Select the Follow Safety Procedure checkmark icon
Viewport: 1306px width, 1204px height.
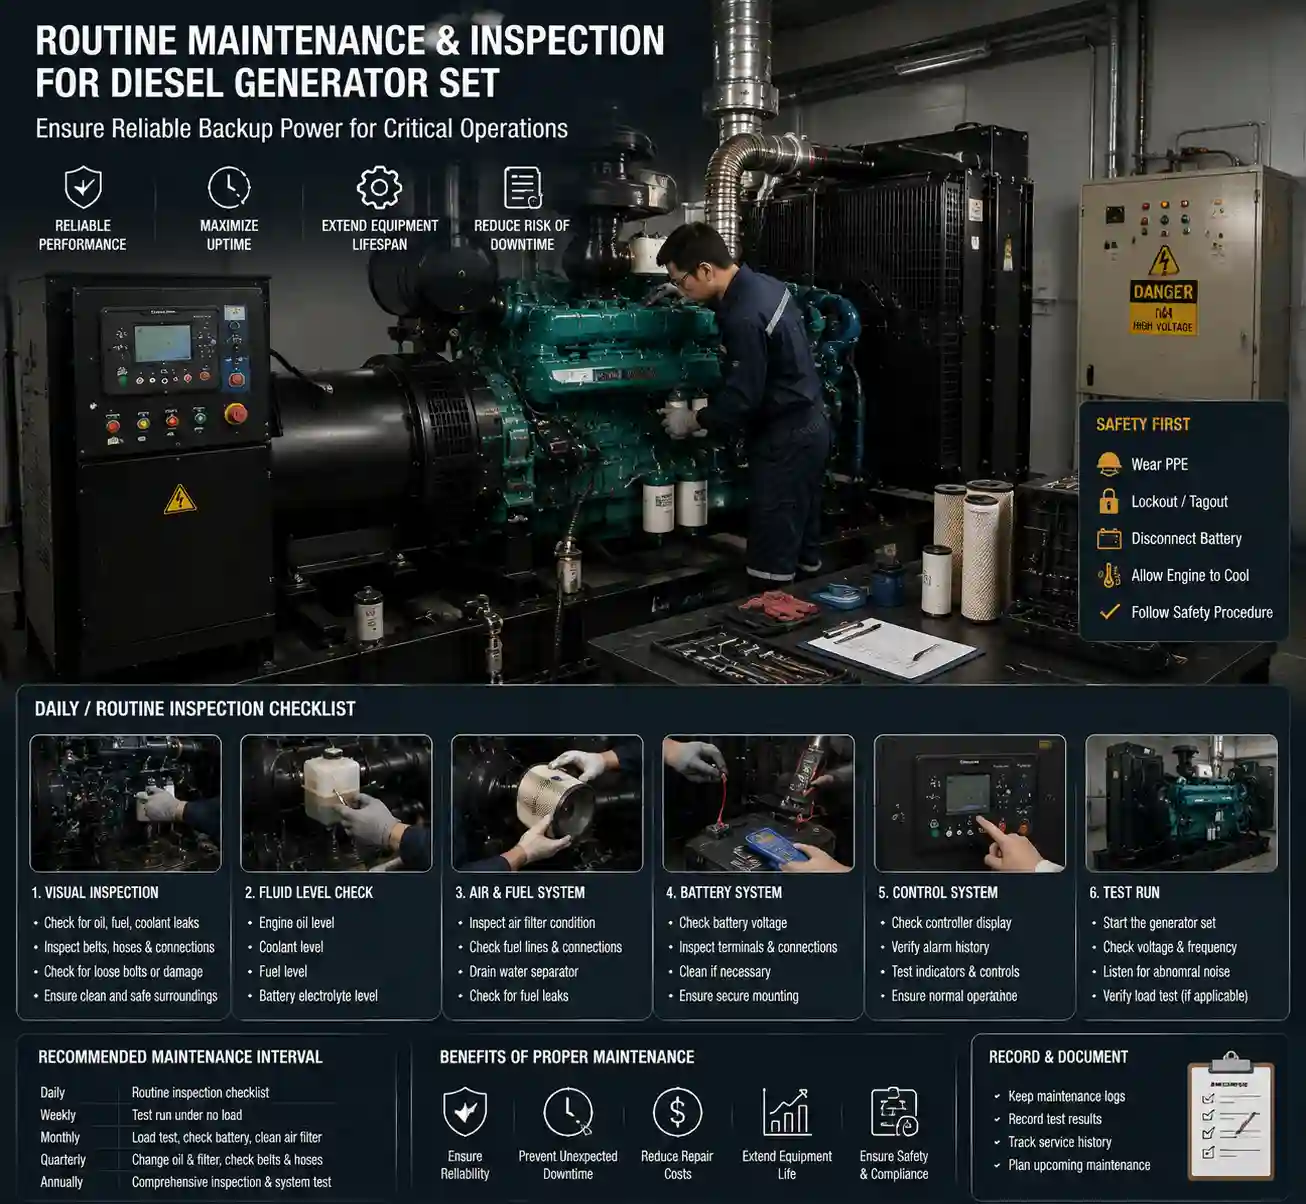1109,611
